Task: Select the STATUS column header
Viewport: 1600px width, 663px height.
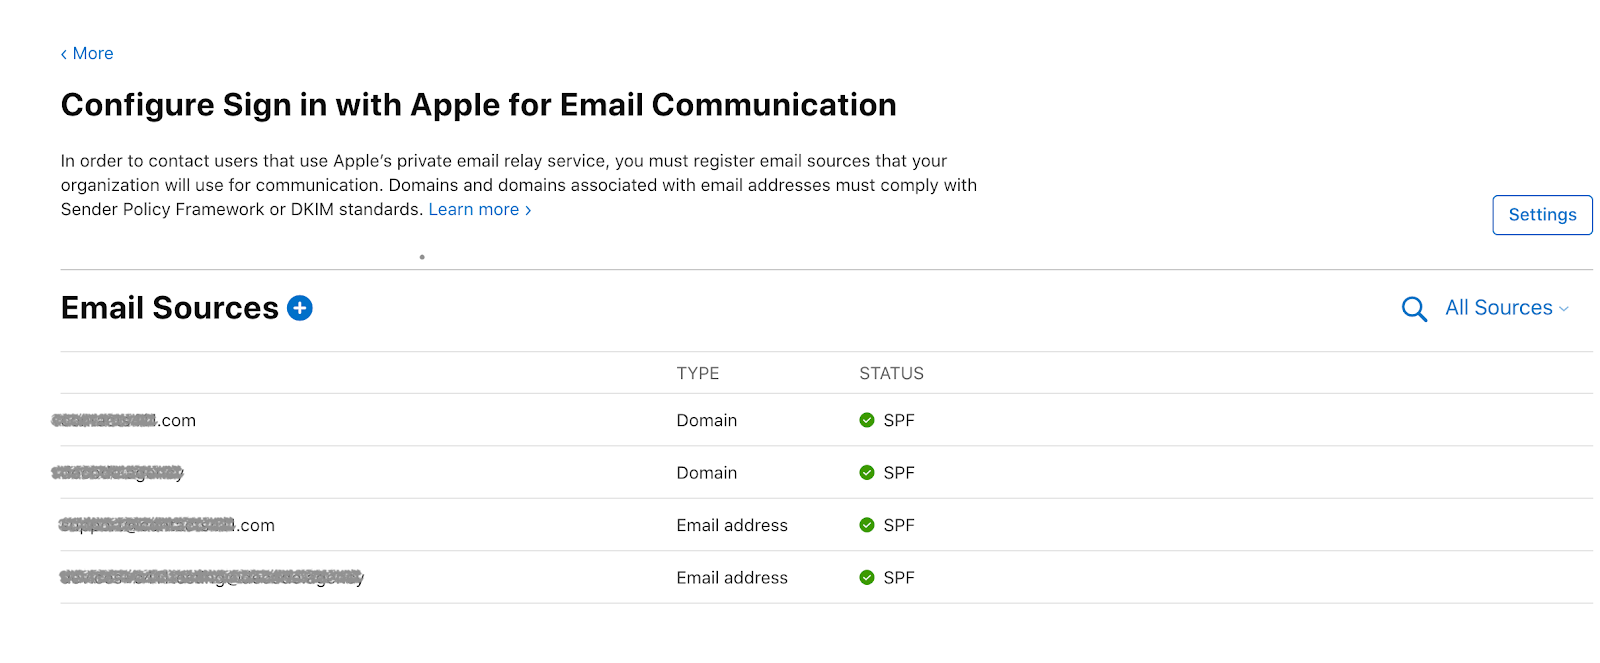Action: coord(890,373)
